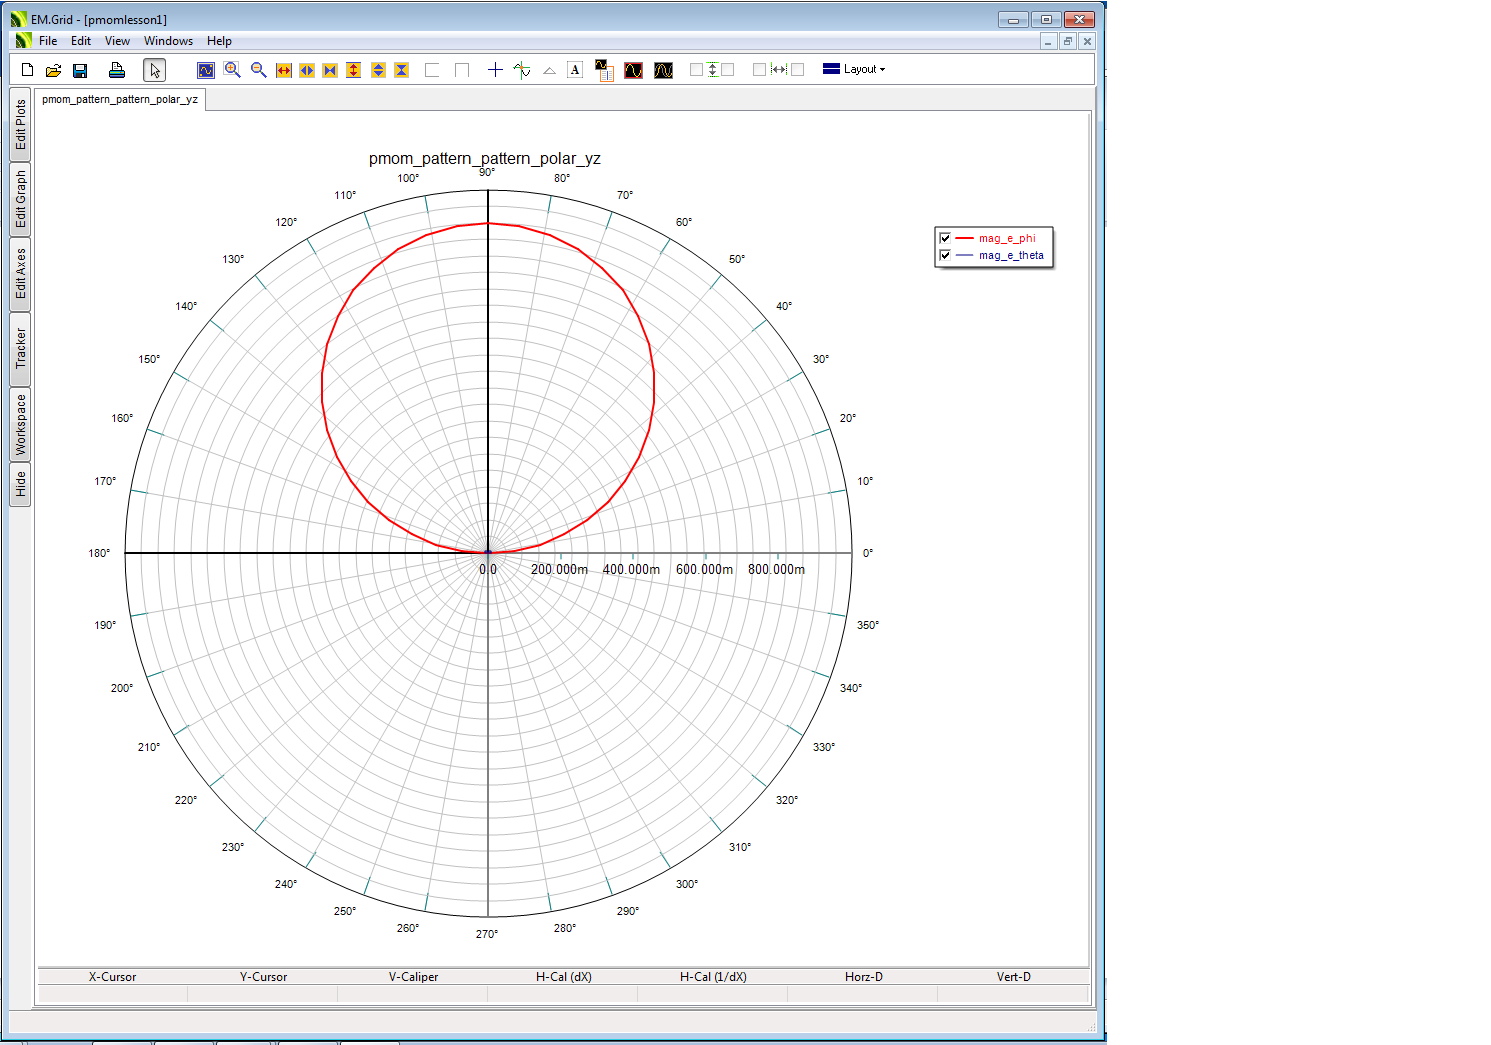Image resolution: width=1491 pixels, height=1045 pixels.
Task: Open the Tracker side panel
Action: pyautogui.click(x=20, y=349)
